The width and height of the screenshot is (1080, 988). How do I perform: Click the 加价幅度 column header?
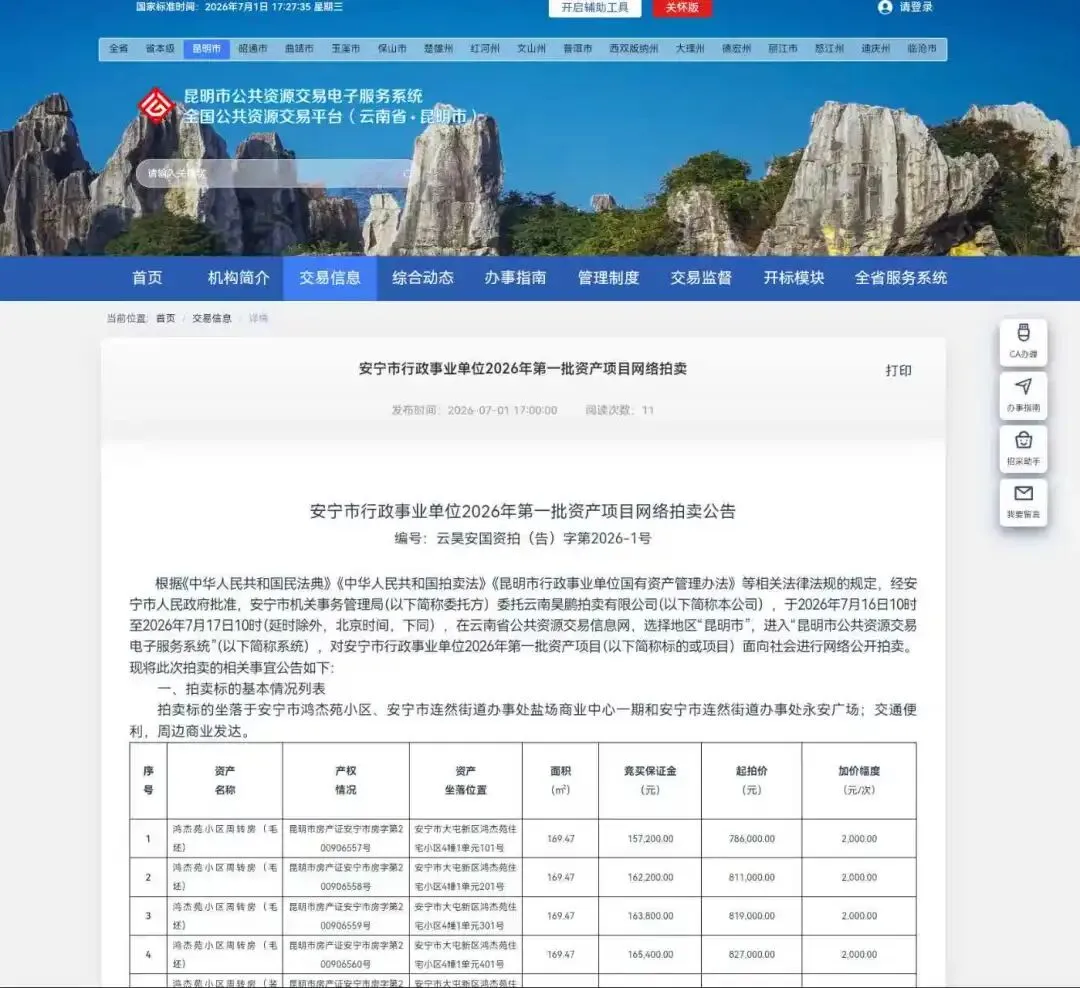[x=859, y=781]
